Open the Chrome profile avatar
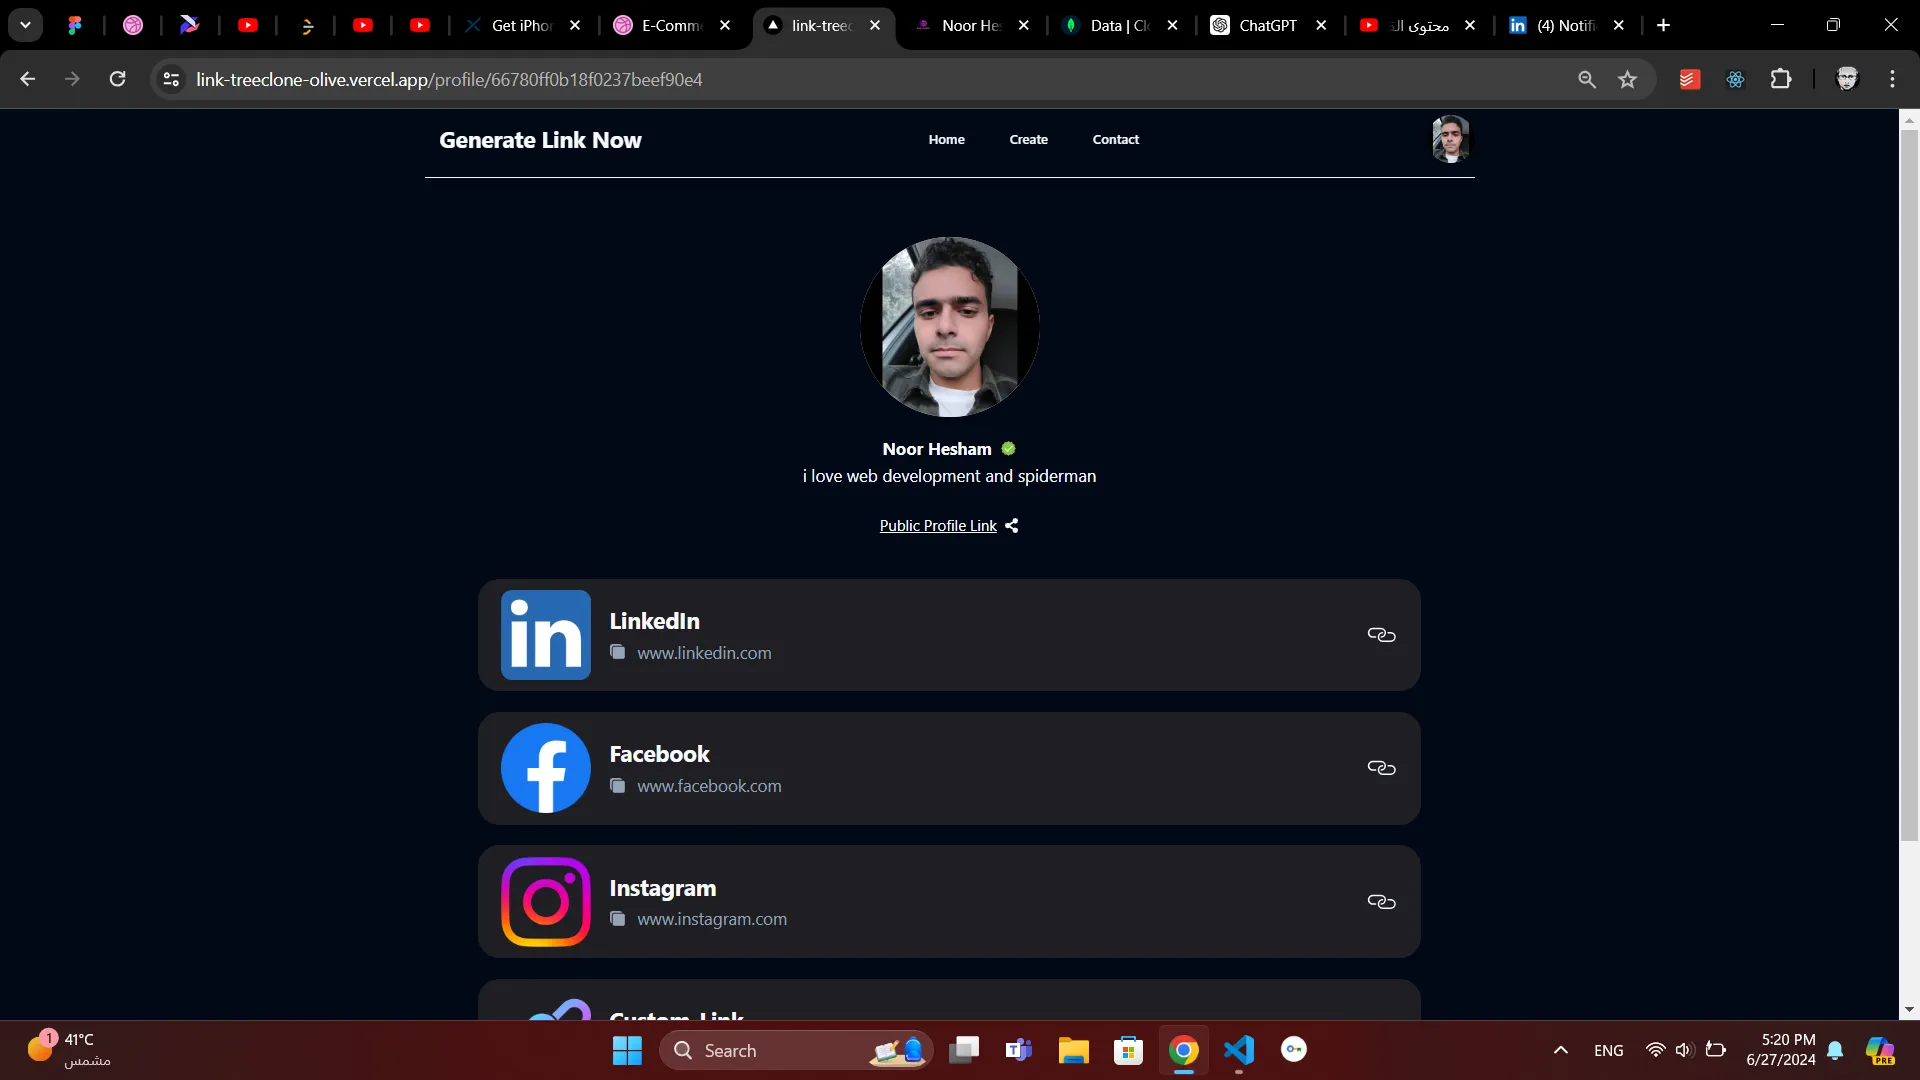The height and width of the screenshot is (1080, 1920). tap(1847, 79)
